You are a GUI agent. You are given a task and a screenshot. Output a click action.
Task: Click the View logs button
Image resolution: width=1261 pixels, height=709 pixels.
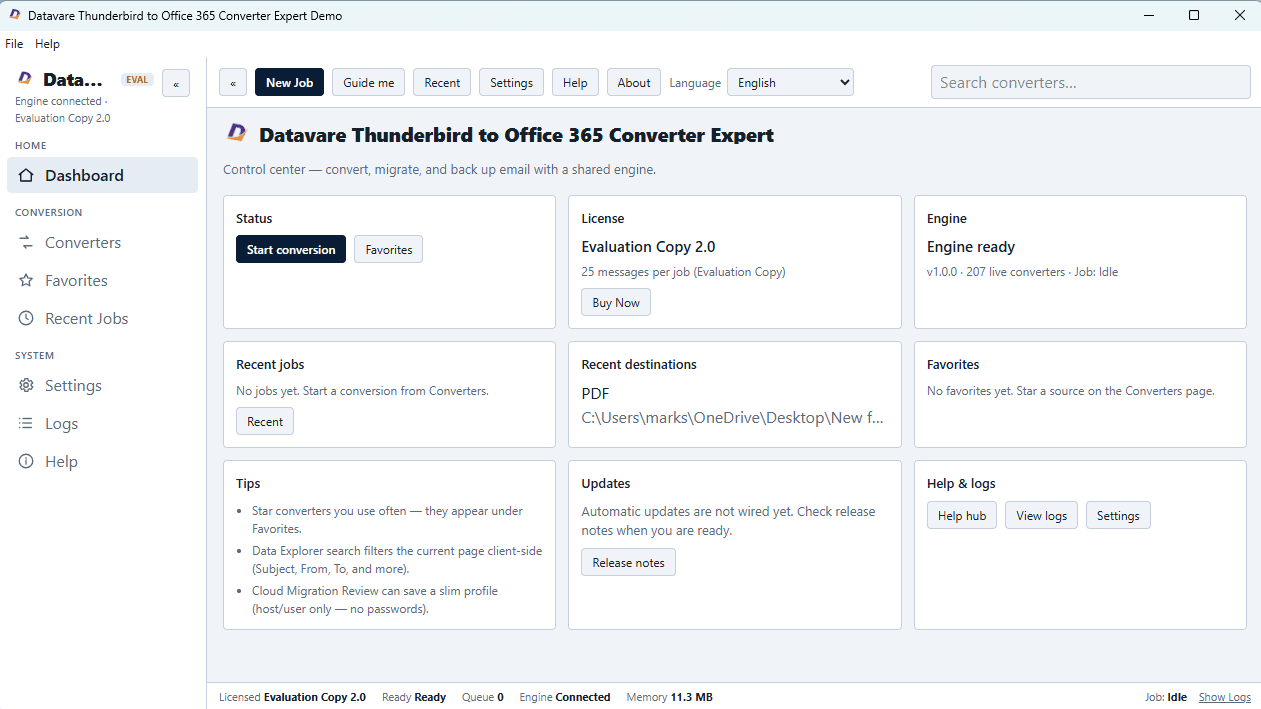point(1042,515)
